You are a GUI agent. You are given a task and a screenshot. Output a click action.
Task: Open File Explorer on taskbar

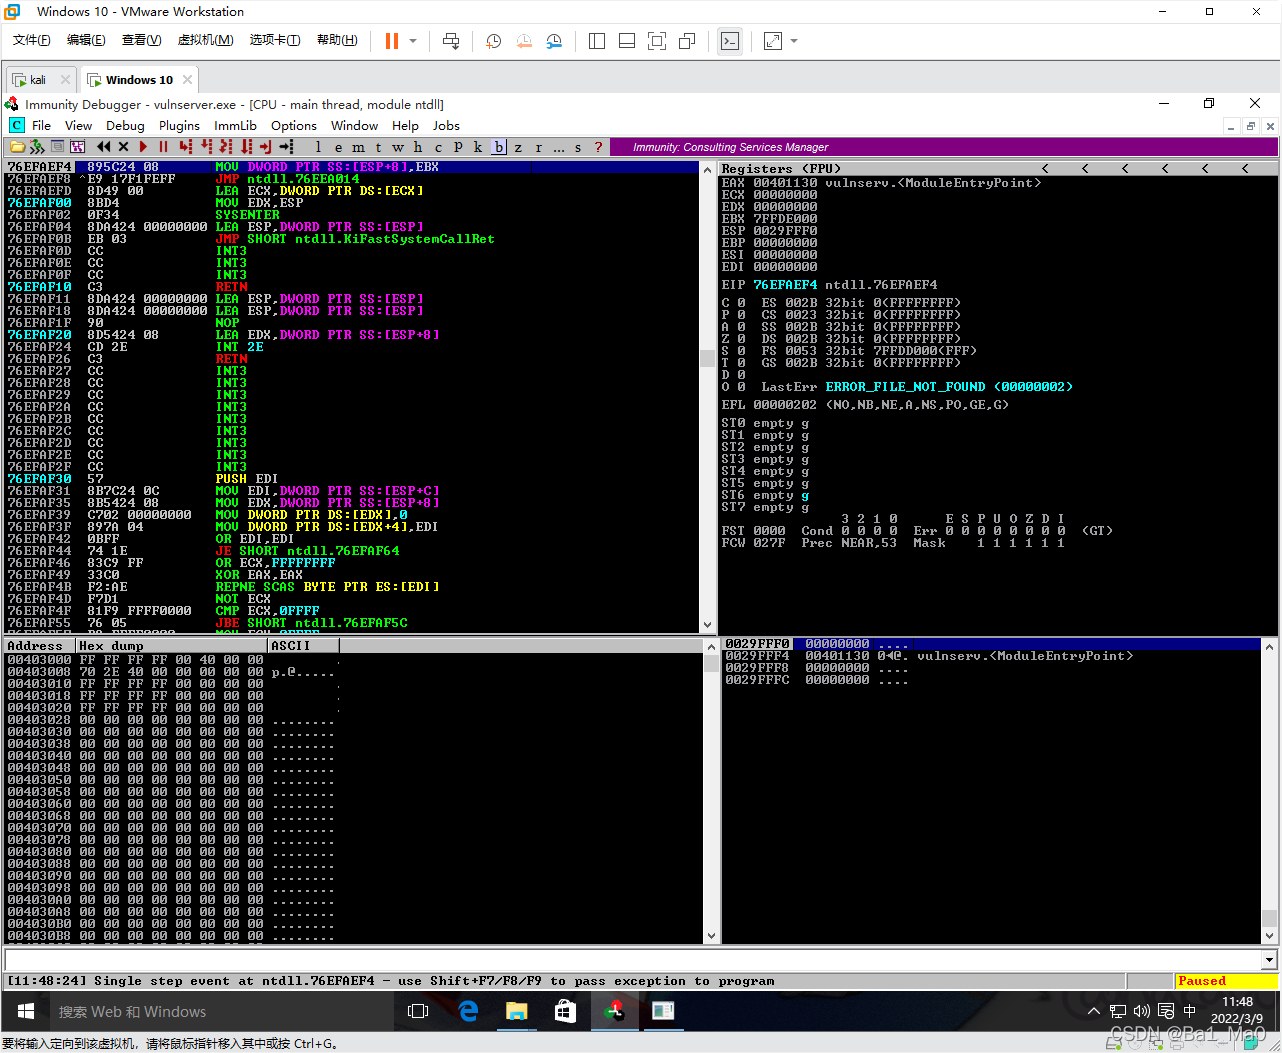516,1011
